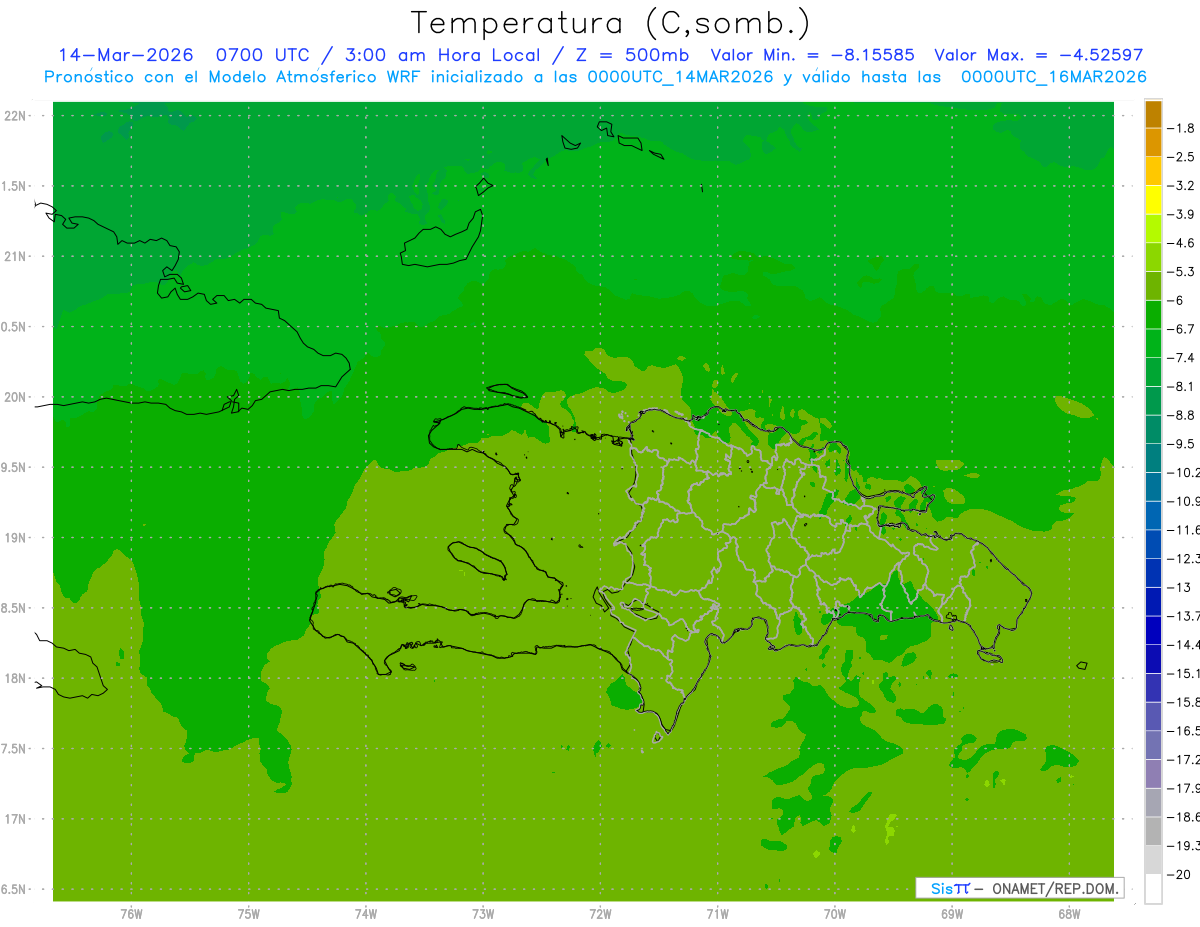The image size is (1200, 927).
Task: Click the "-11.6" colorbar value
Action: coord(1184,529)
